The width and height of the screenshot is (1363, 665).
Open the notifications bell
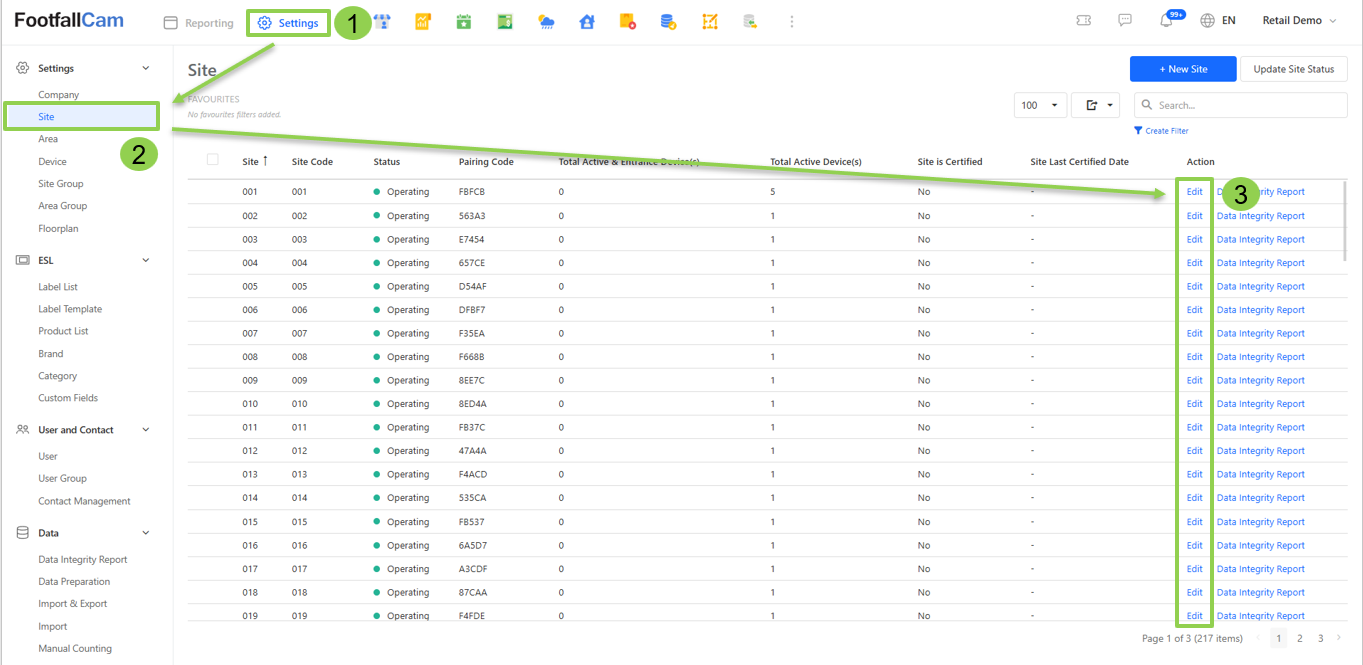click(1167, 21)
